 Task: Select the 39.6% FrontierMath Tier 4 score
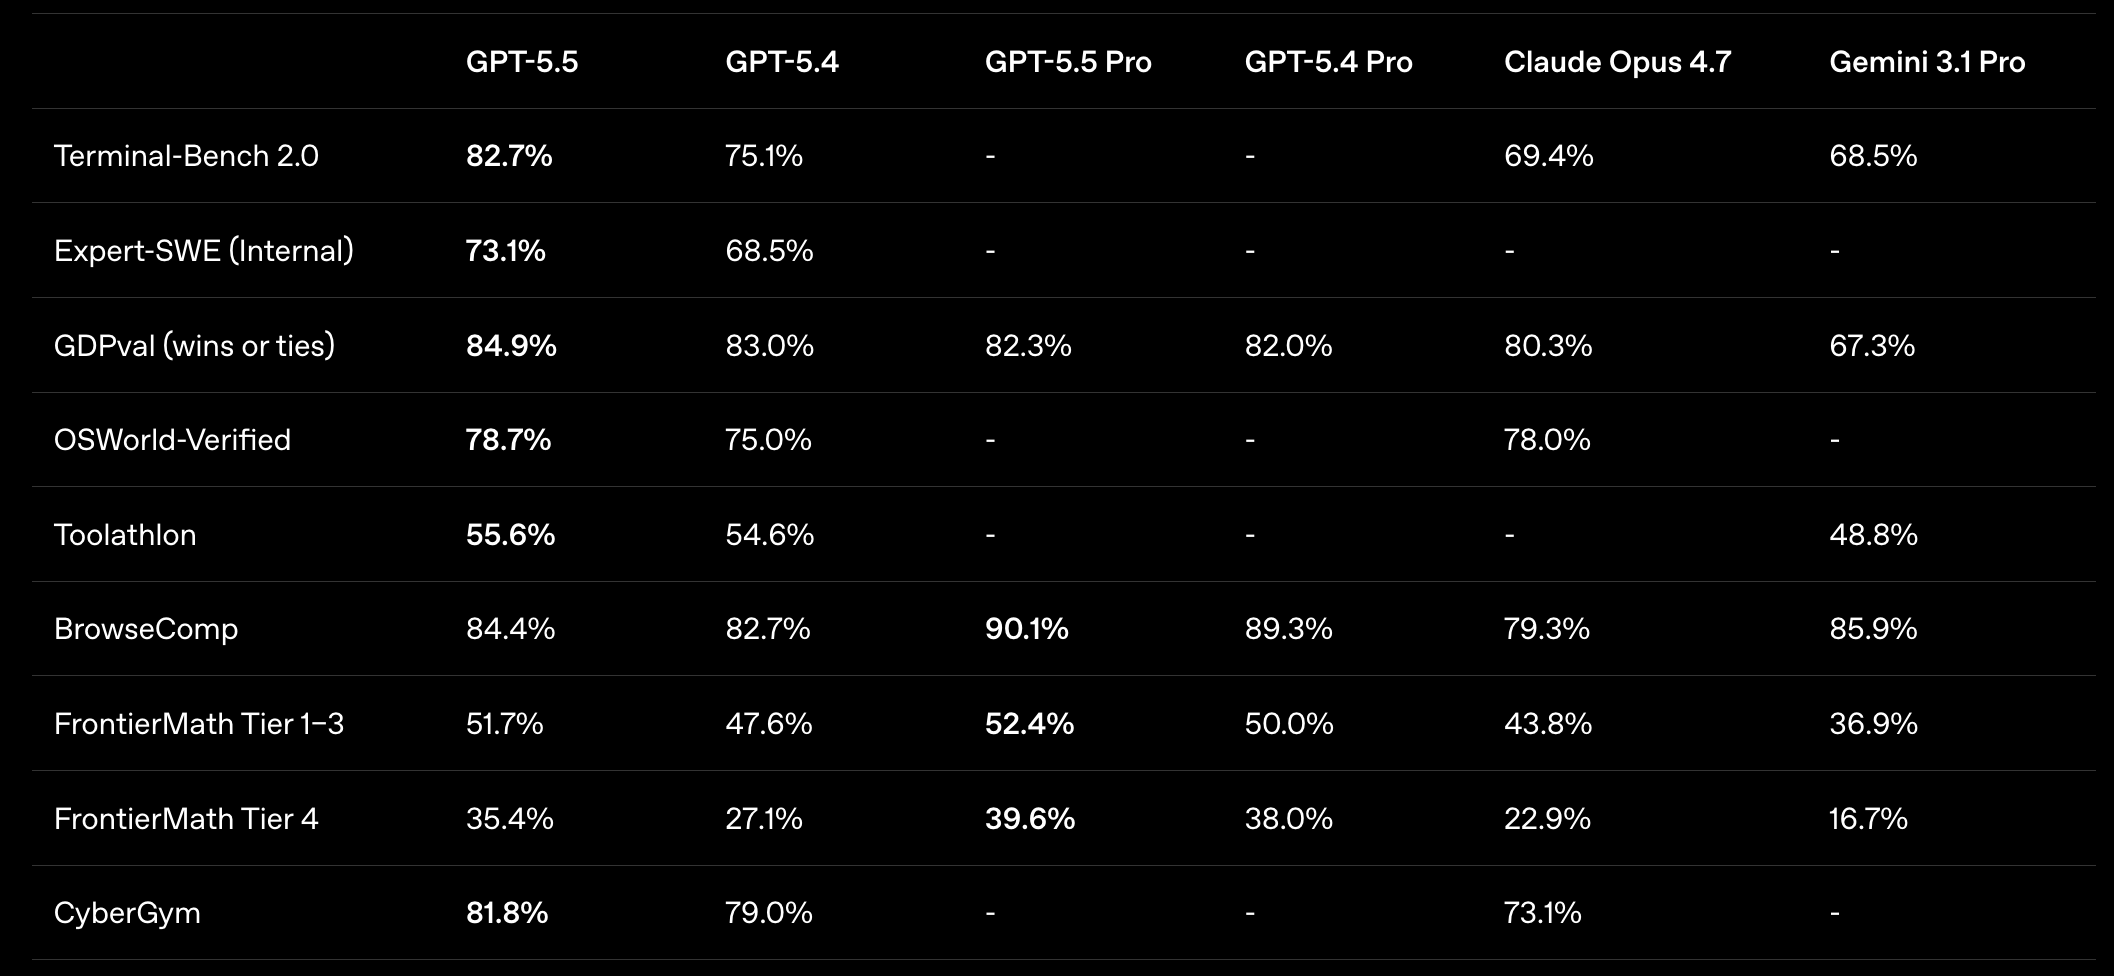click(x=1030, y=819)
